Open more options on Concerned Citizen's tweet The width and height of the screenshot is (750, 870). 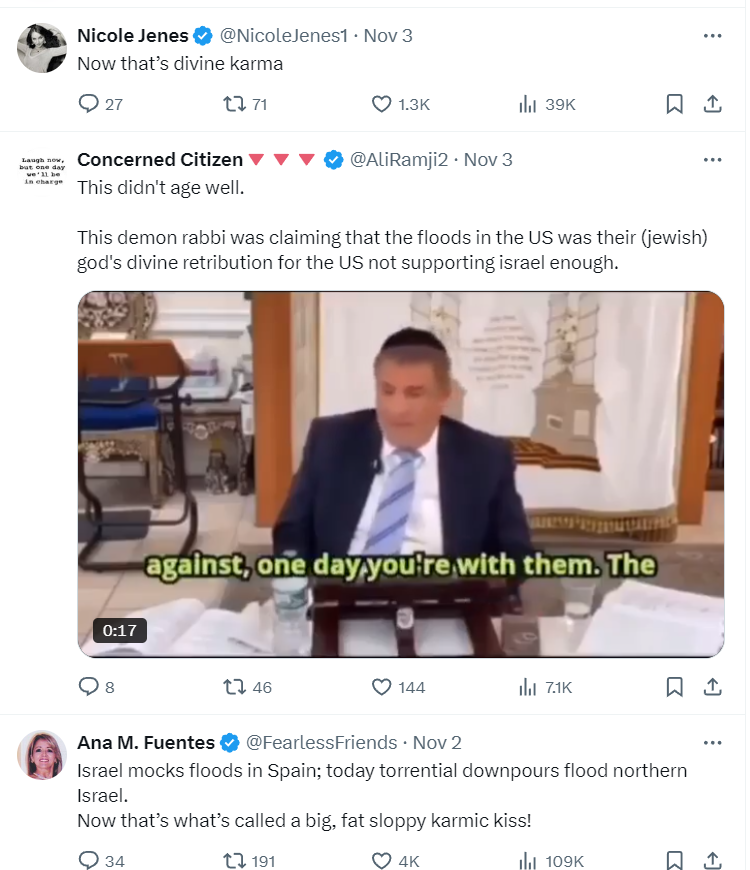pyautogui.click(x=712, y=160)
